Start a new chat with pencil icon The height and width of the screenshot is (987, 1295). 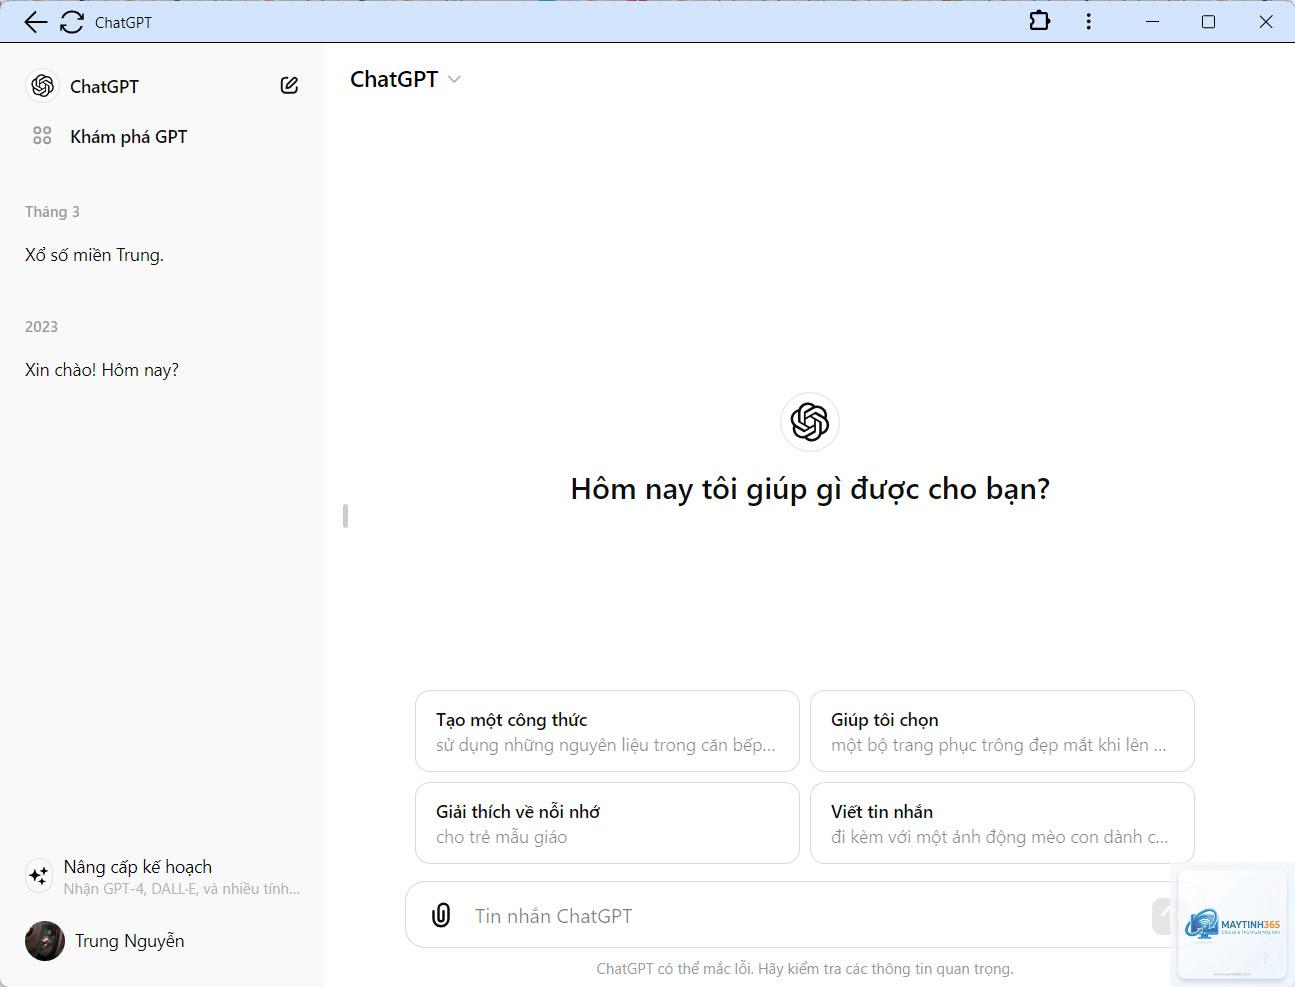[289, 86]
